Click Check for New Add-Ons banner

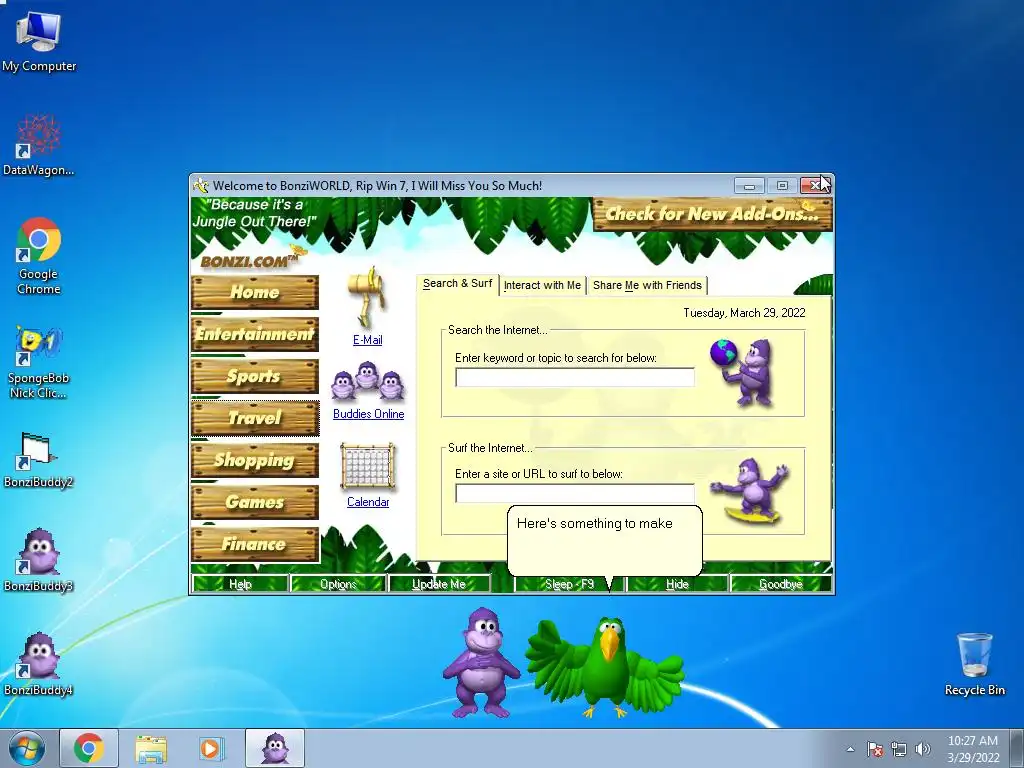coord(712,214)
